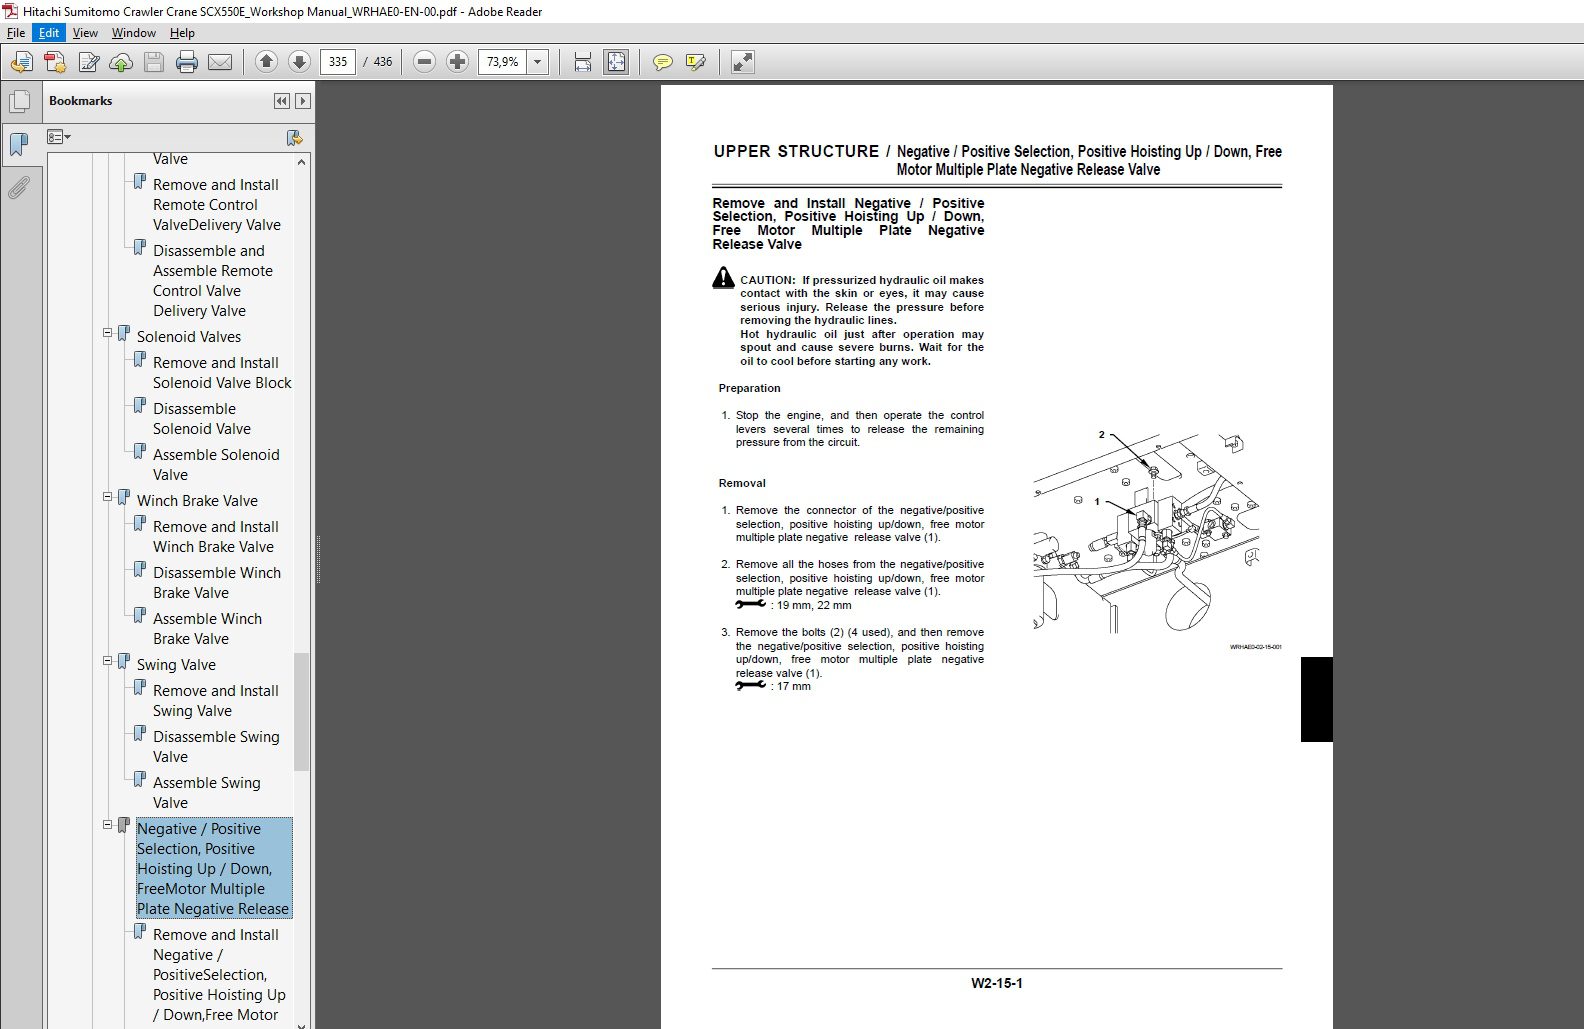Click the fit one full page icon

point(616,62)
